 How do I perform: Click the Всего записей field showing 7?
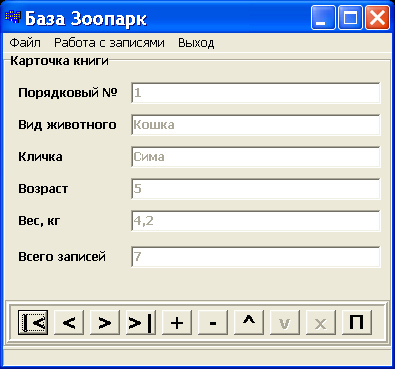pos(256,257)
